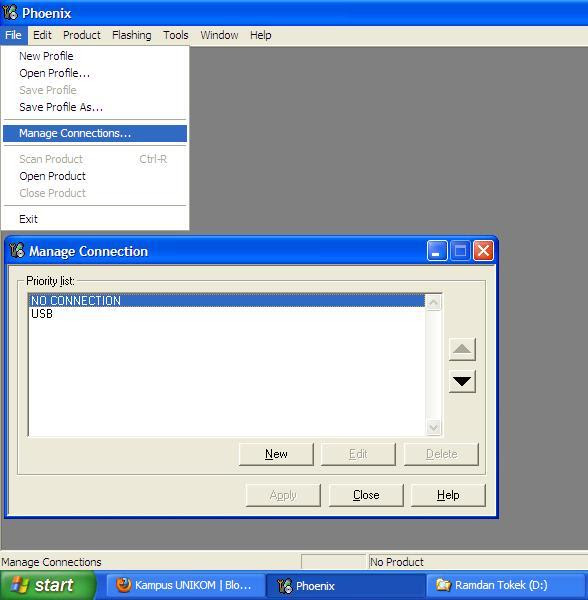588x600 pixels.
Task: Switch to Phoenix in the taskbar
Action: coord(345,585)
